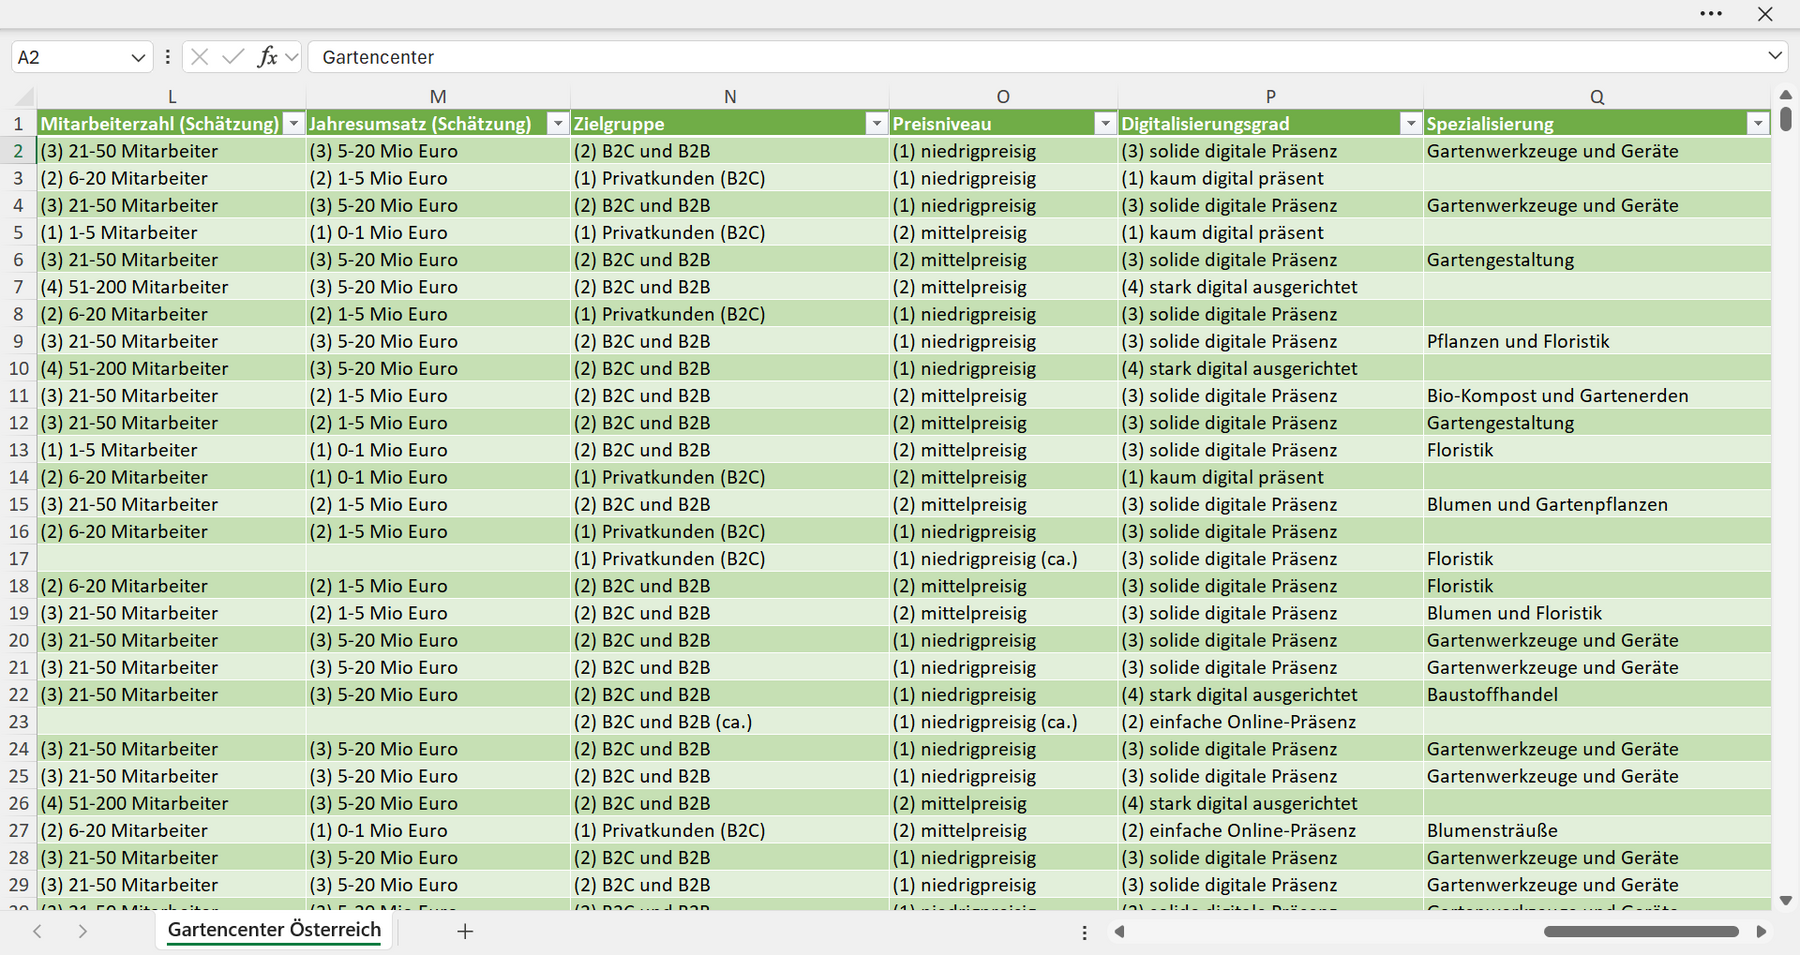Select the Gartencenter Österreich sheet tab
Screen dimensions: 1800x955
point(274,930)
